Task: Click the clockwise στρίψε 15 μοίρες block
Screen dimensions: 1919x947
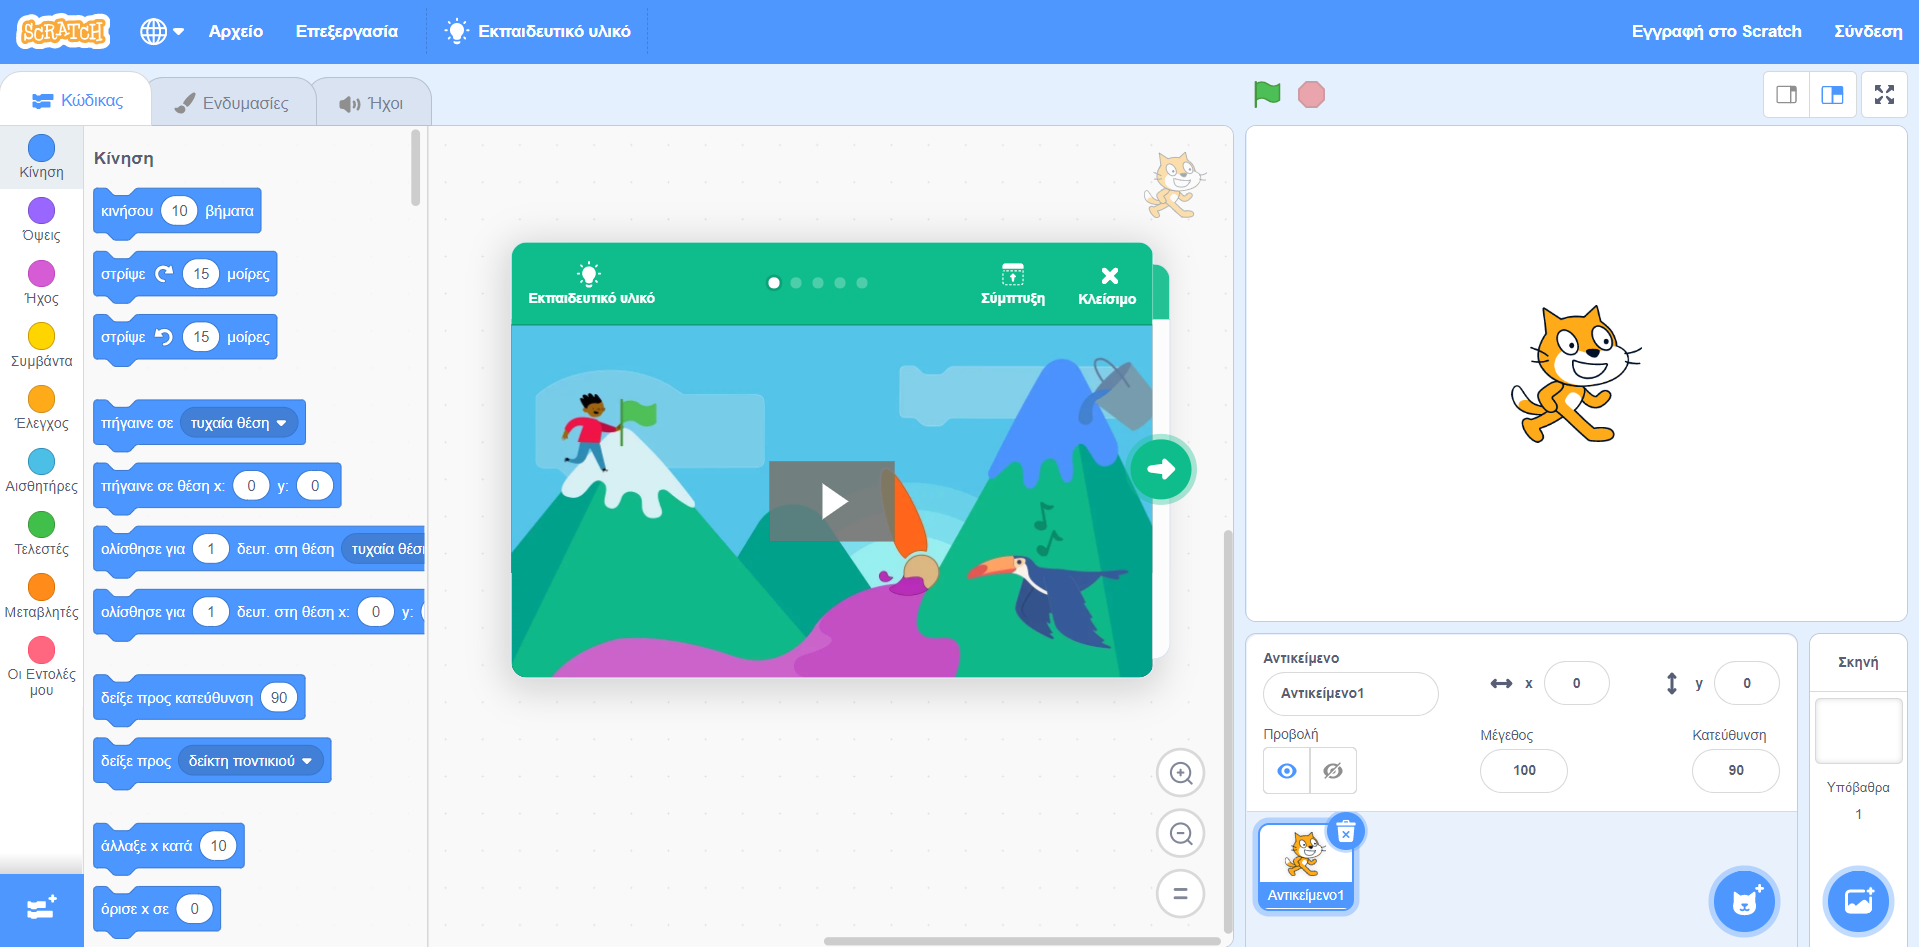Action: point(185,274)
